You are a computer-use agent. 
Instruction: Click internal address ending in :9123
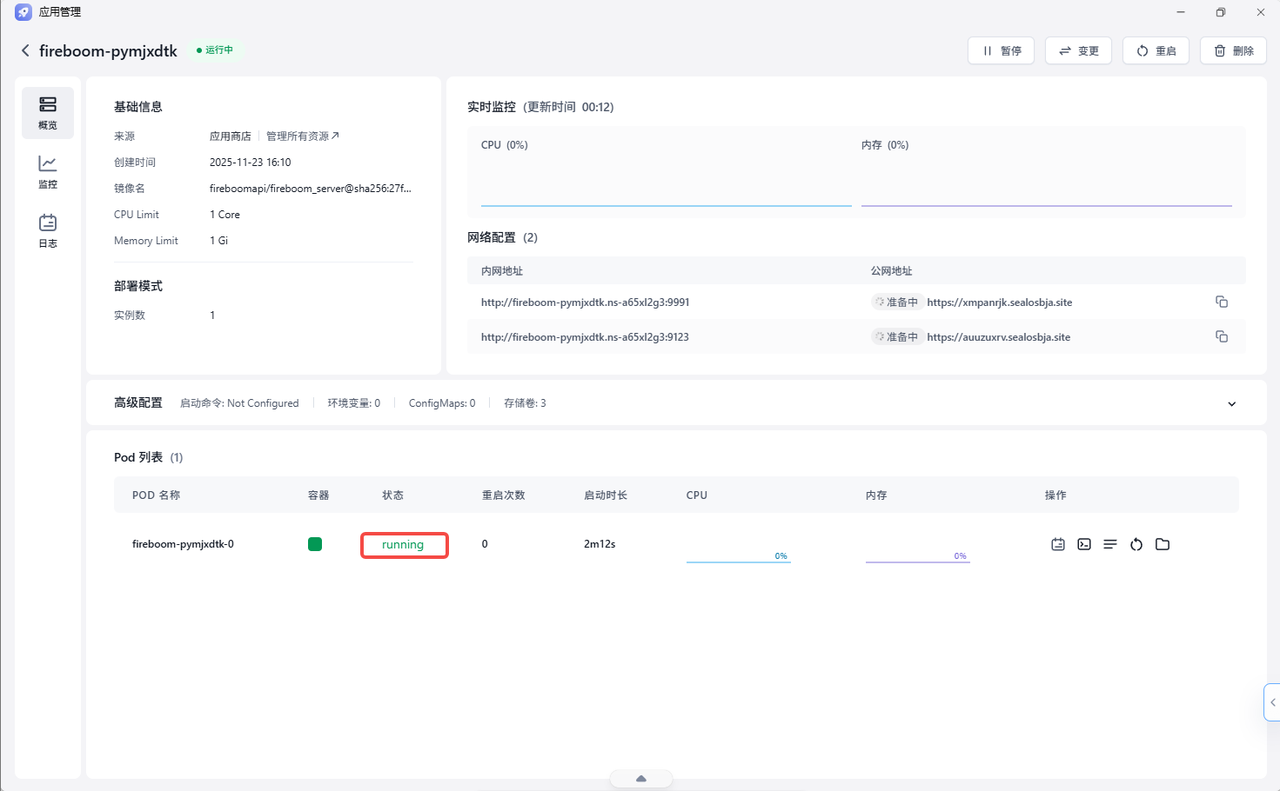click(x=585, y=337)
